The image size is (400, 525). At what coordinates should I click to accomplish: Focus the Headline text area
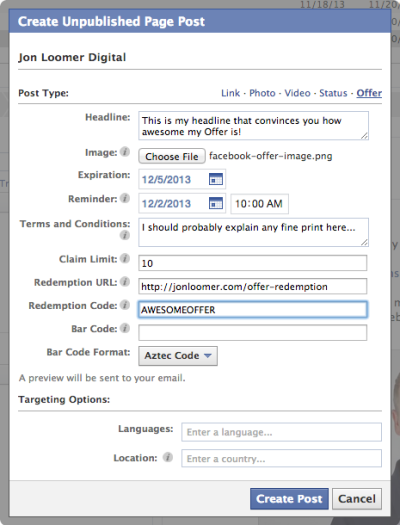click(x=253, y=126)
